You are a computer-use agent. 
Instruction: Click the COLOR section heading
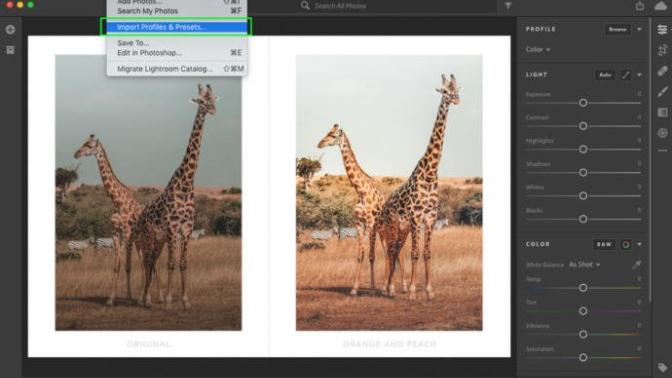[538, 244]
